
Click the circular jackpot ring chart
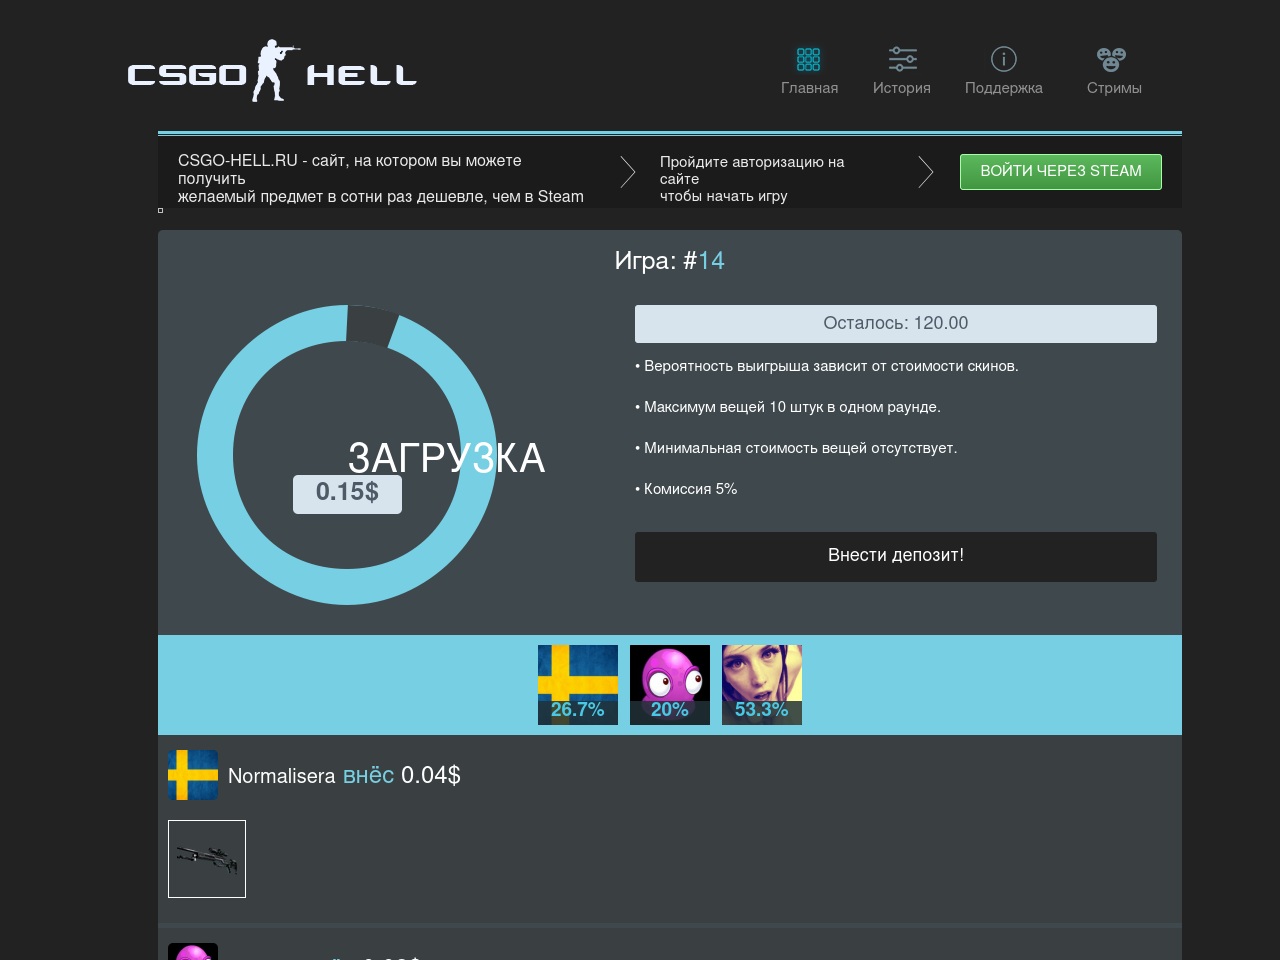(x=347, y=455)
